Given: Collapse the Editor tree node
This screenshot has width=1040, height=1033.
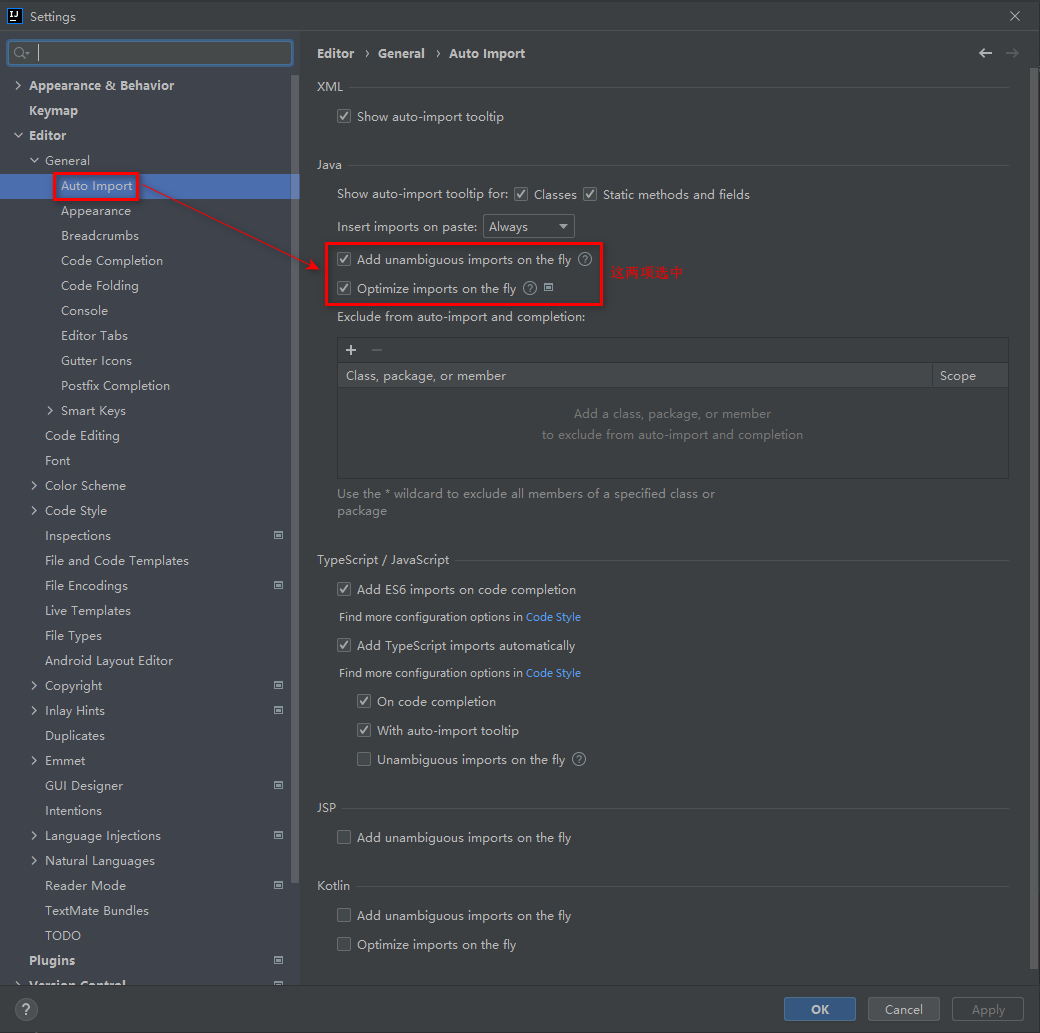Looking at the screenshot, I should pyautogui.click(x=18, y=135).
